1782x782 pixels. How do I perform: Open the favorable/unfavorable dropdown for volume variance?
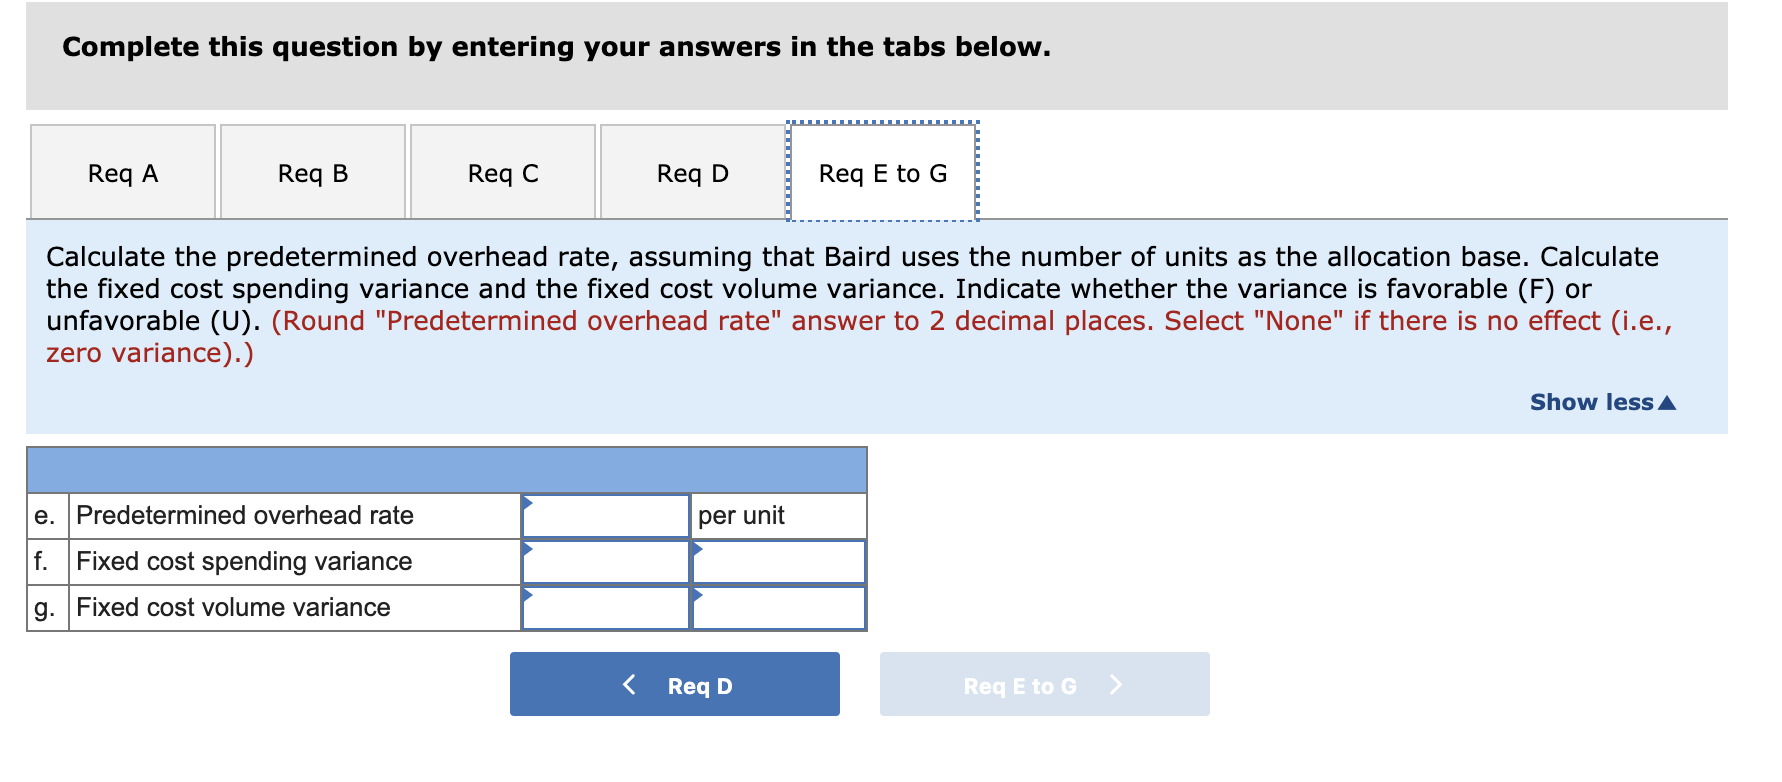(778, 607)
